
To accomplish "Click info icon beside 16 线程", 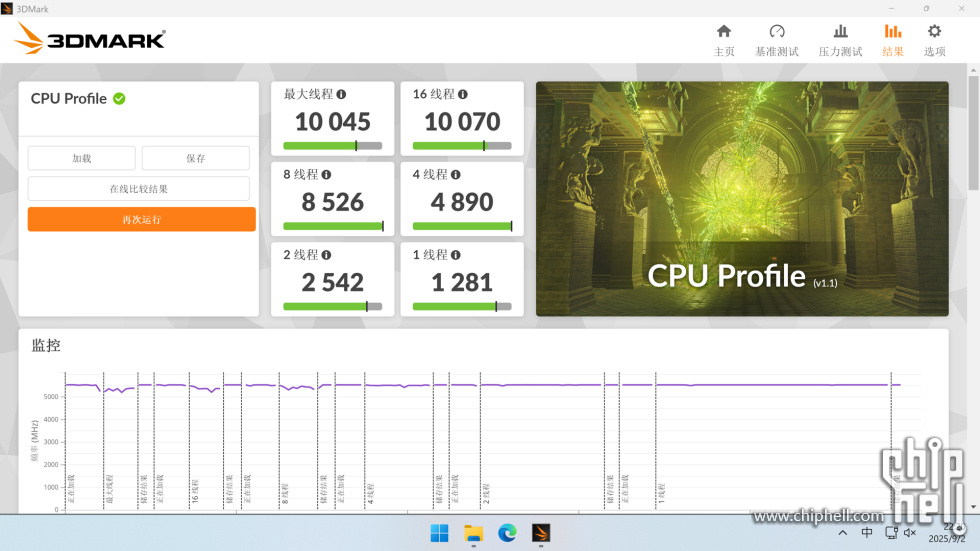I will 462,94.
